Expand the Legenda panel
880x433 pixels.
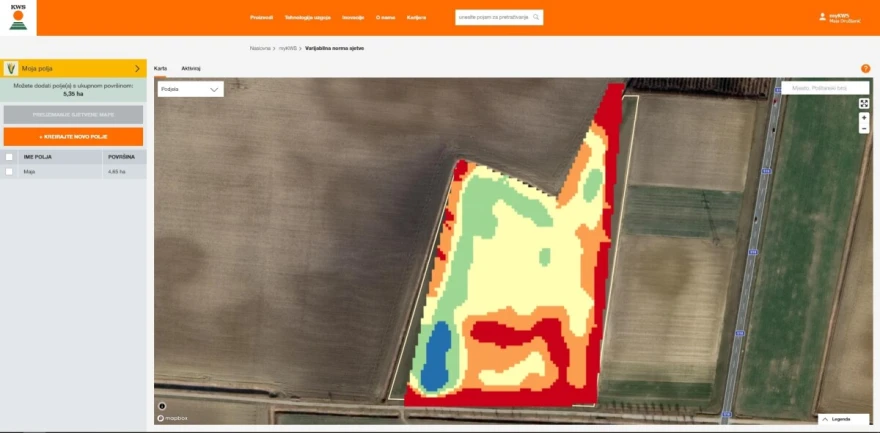point(844,419)
